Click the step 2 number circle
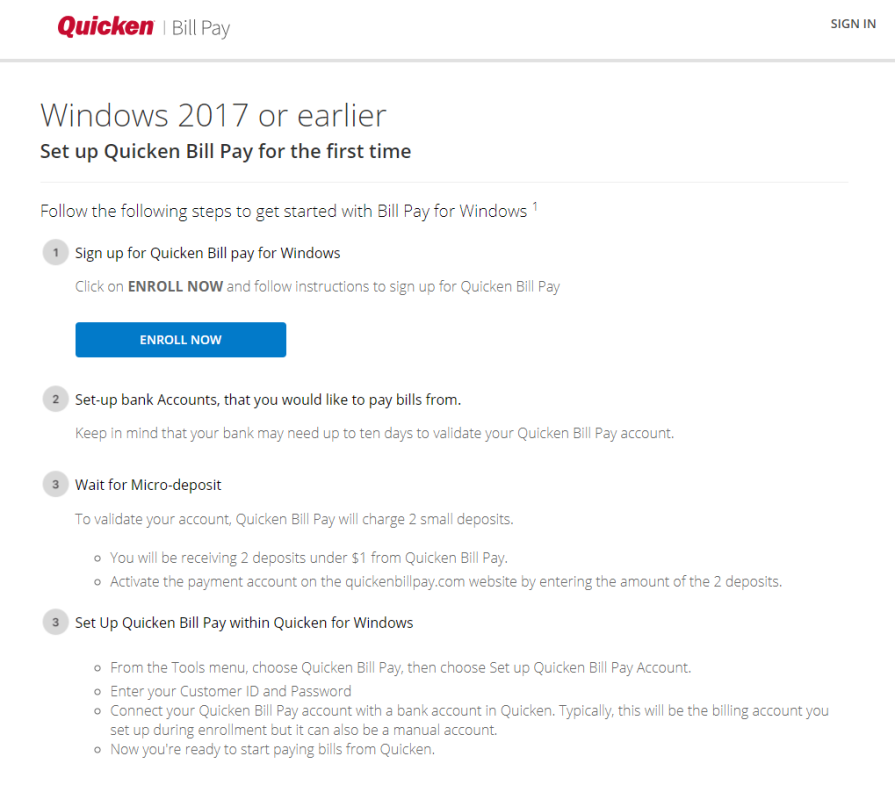This screenshot has height=785, width=895. pyautogui.click(x=55, y=400)
